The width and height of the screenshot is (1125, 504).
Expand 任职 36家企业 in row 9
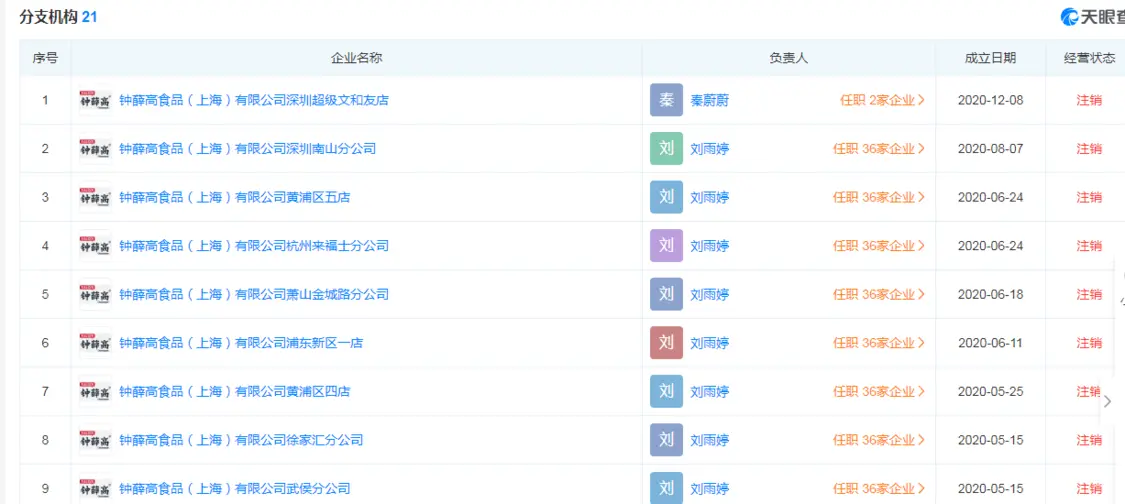[879, 488]
